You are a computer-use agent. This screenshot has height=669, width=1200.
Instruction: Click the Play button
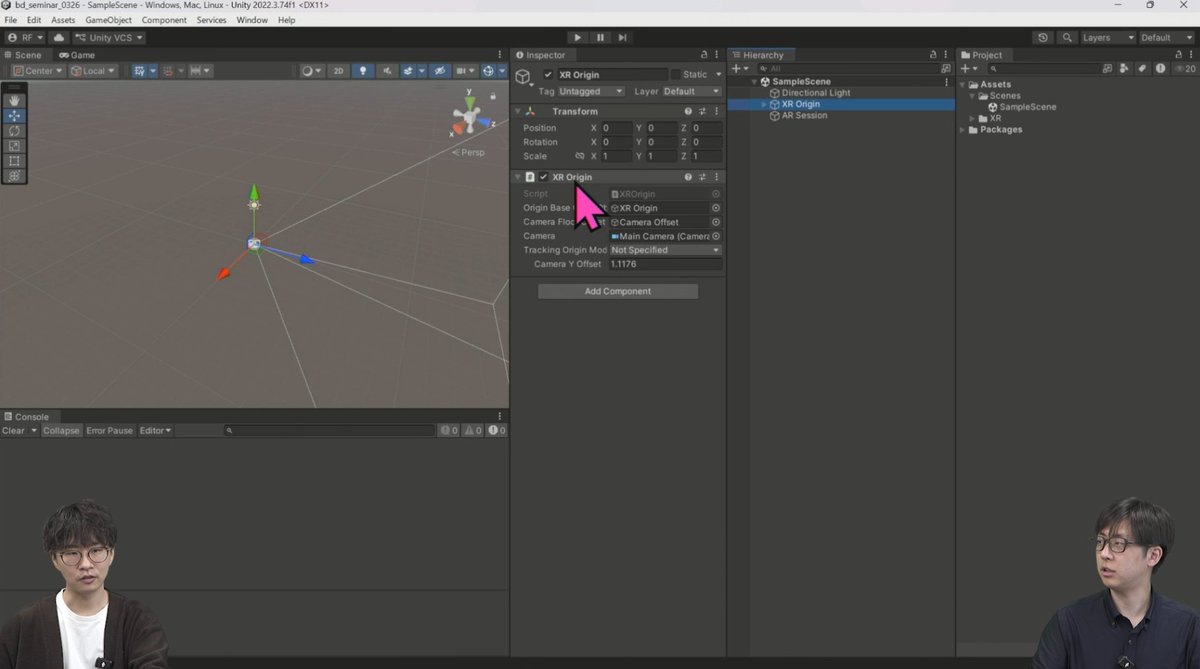point(577,38)
